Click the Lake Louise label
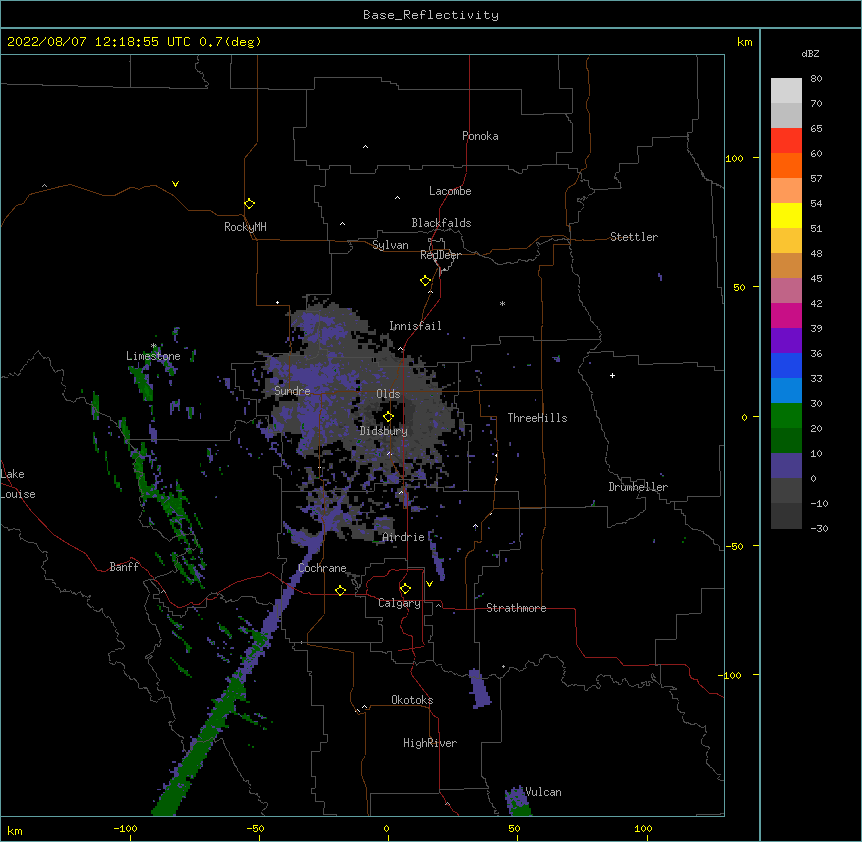This screenshot has width=862, height=842. (x=18, y=484)
